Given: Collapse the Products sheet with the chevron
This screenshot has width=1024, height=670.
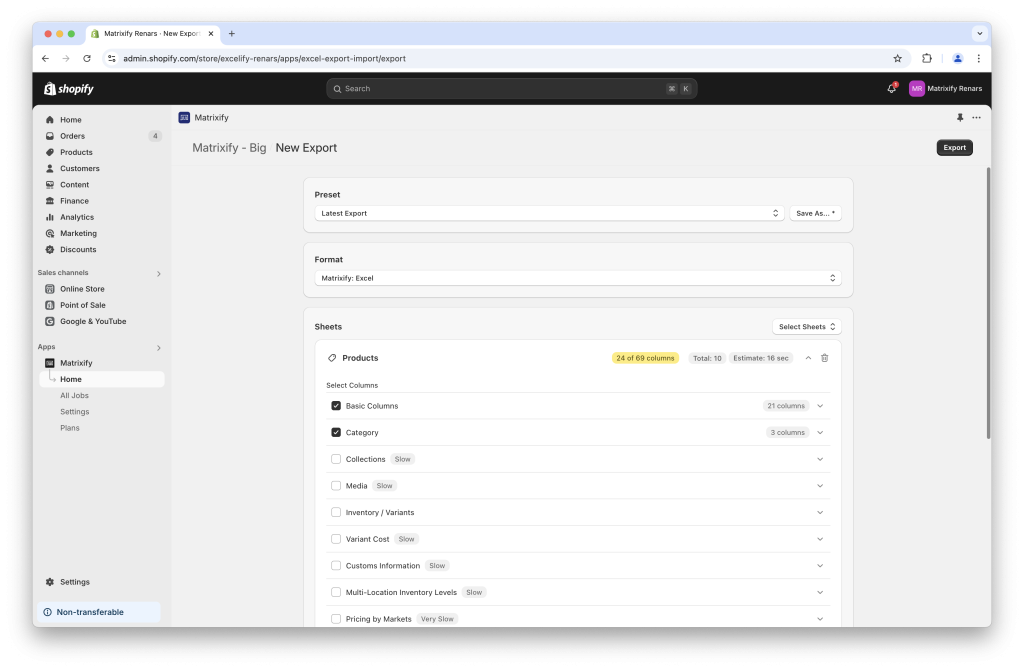Looking at the screenshot, I should tap(808, 357).
